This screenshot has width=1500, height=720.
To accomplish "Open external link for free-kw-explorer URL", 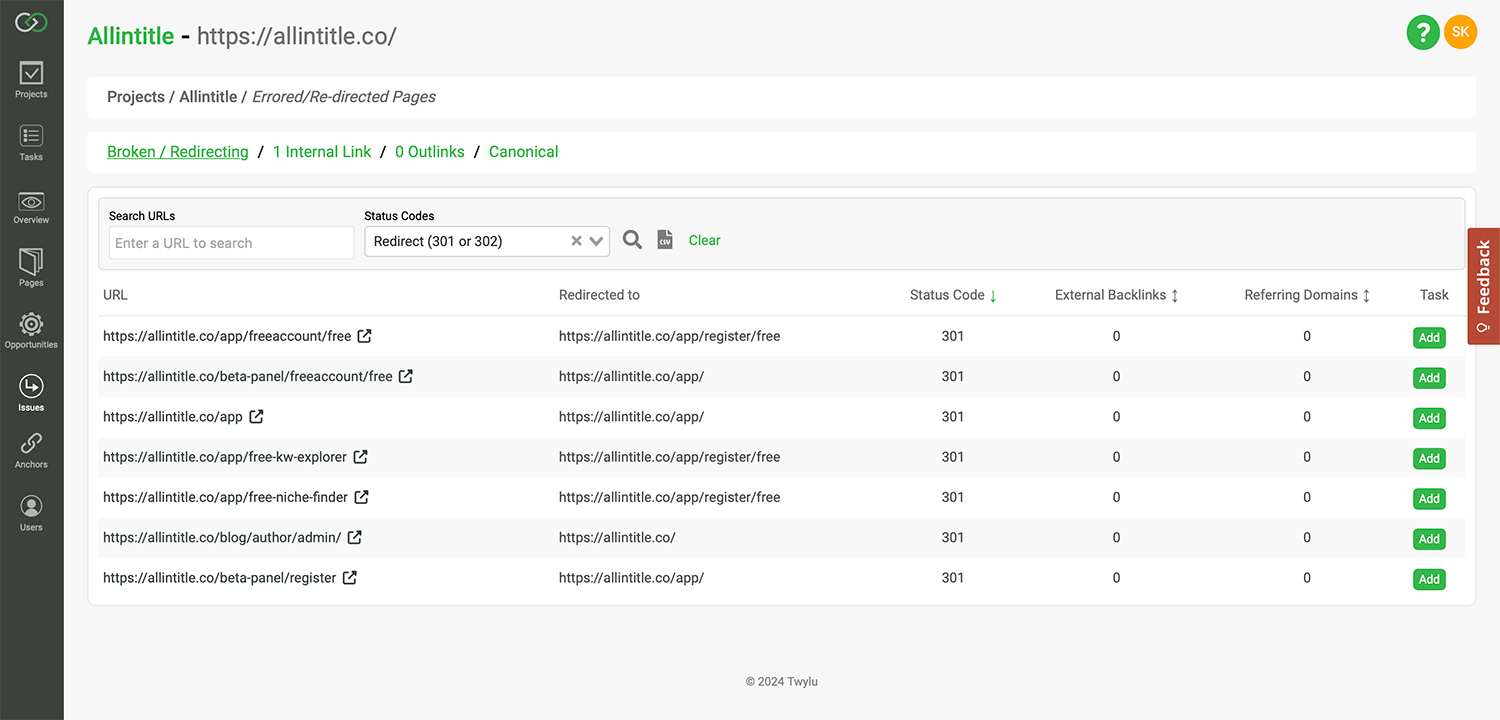I will coord(361,456).
